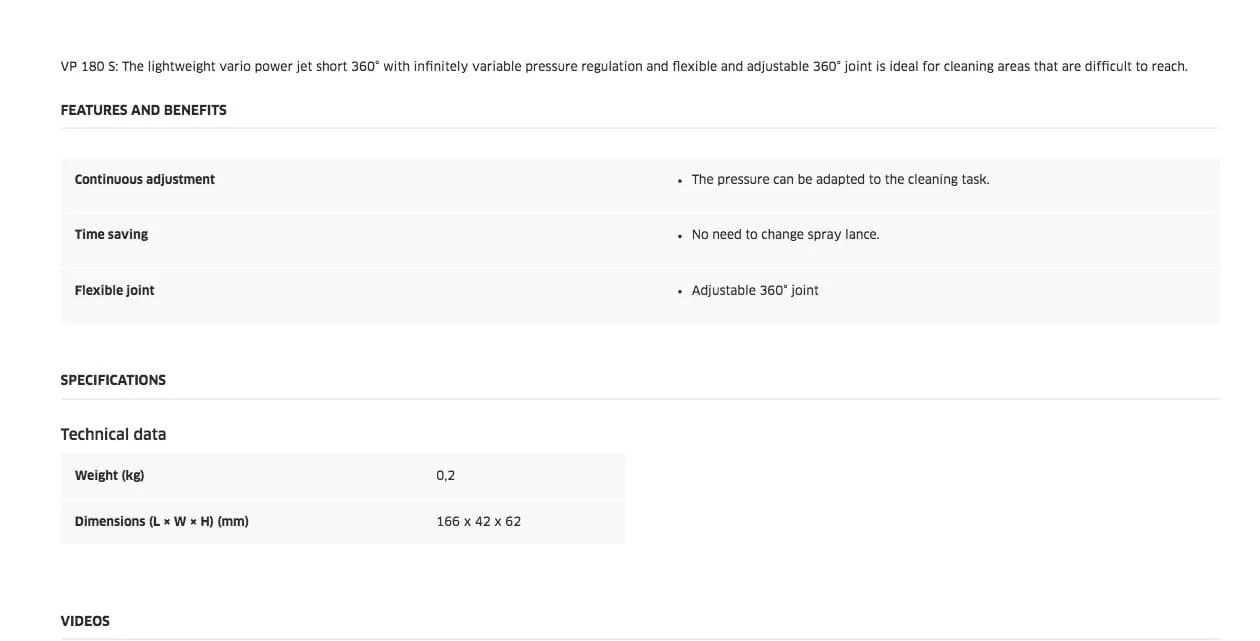The height and width of the screenshot is (641, 1260).
Task: Click the 0,2 weight value
Action: (446, 475)
